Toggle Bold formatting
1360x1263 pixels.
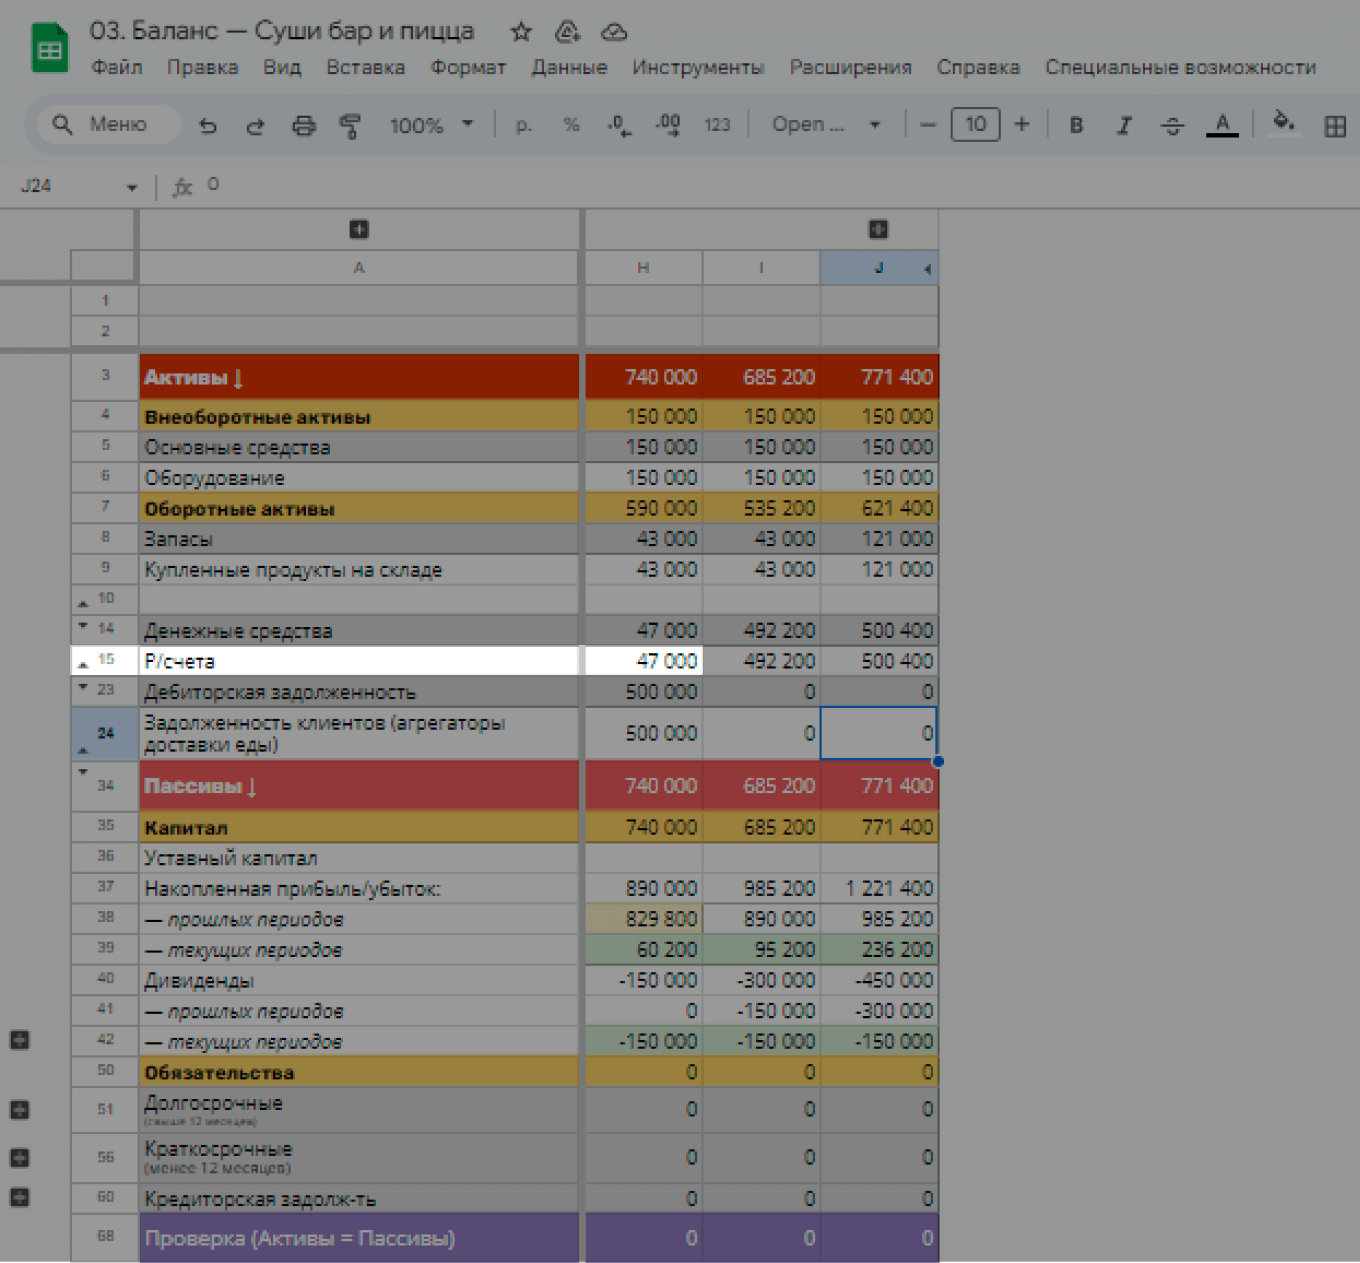(1076, 125)
